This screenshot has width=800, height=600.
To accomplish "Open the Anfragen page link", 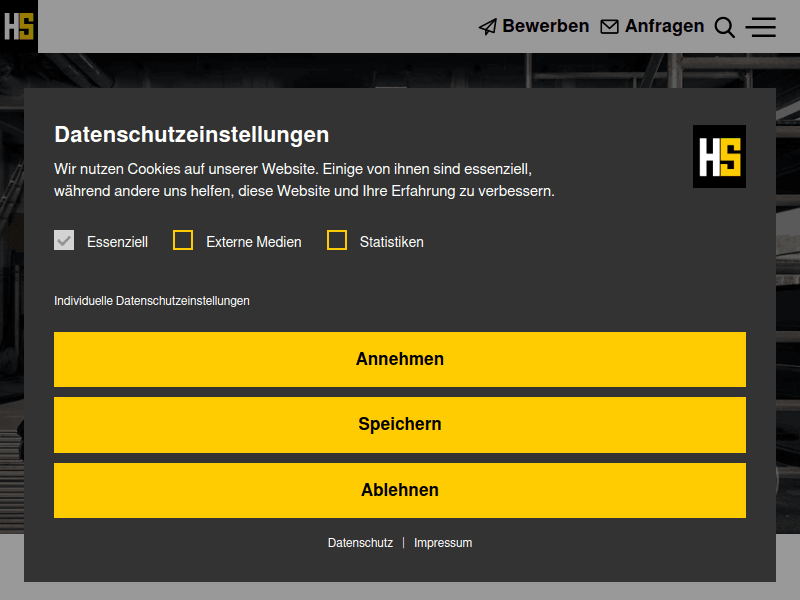I will point(664,27).
